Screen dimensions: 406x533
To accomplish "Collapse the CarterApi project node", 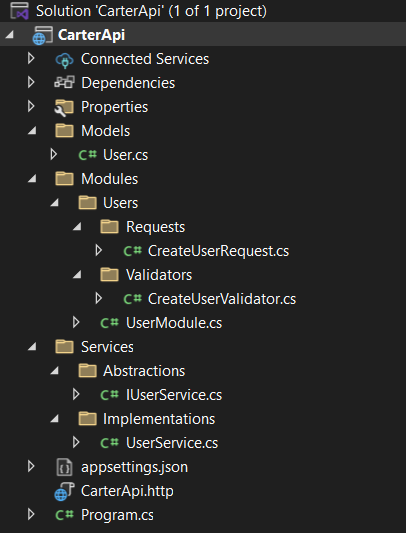I will pyautogui.click(x=9, y=34).
